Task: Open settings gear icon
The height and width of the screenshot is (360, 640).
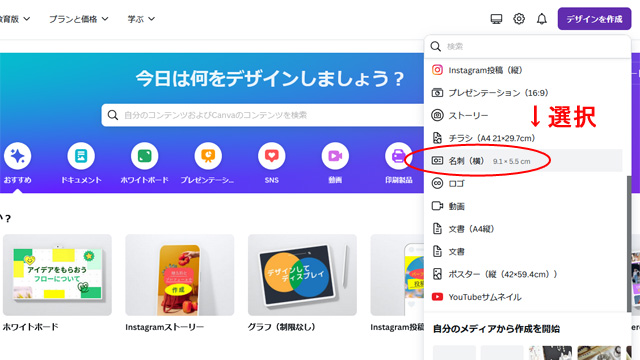Action: tap(519, 19)
